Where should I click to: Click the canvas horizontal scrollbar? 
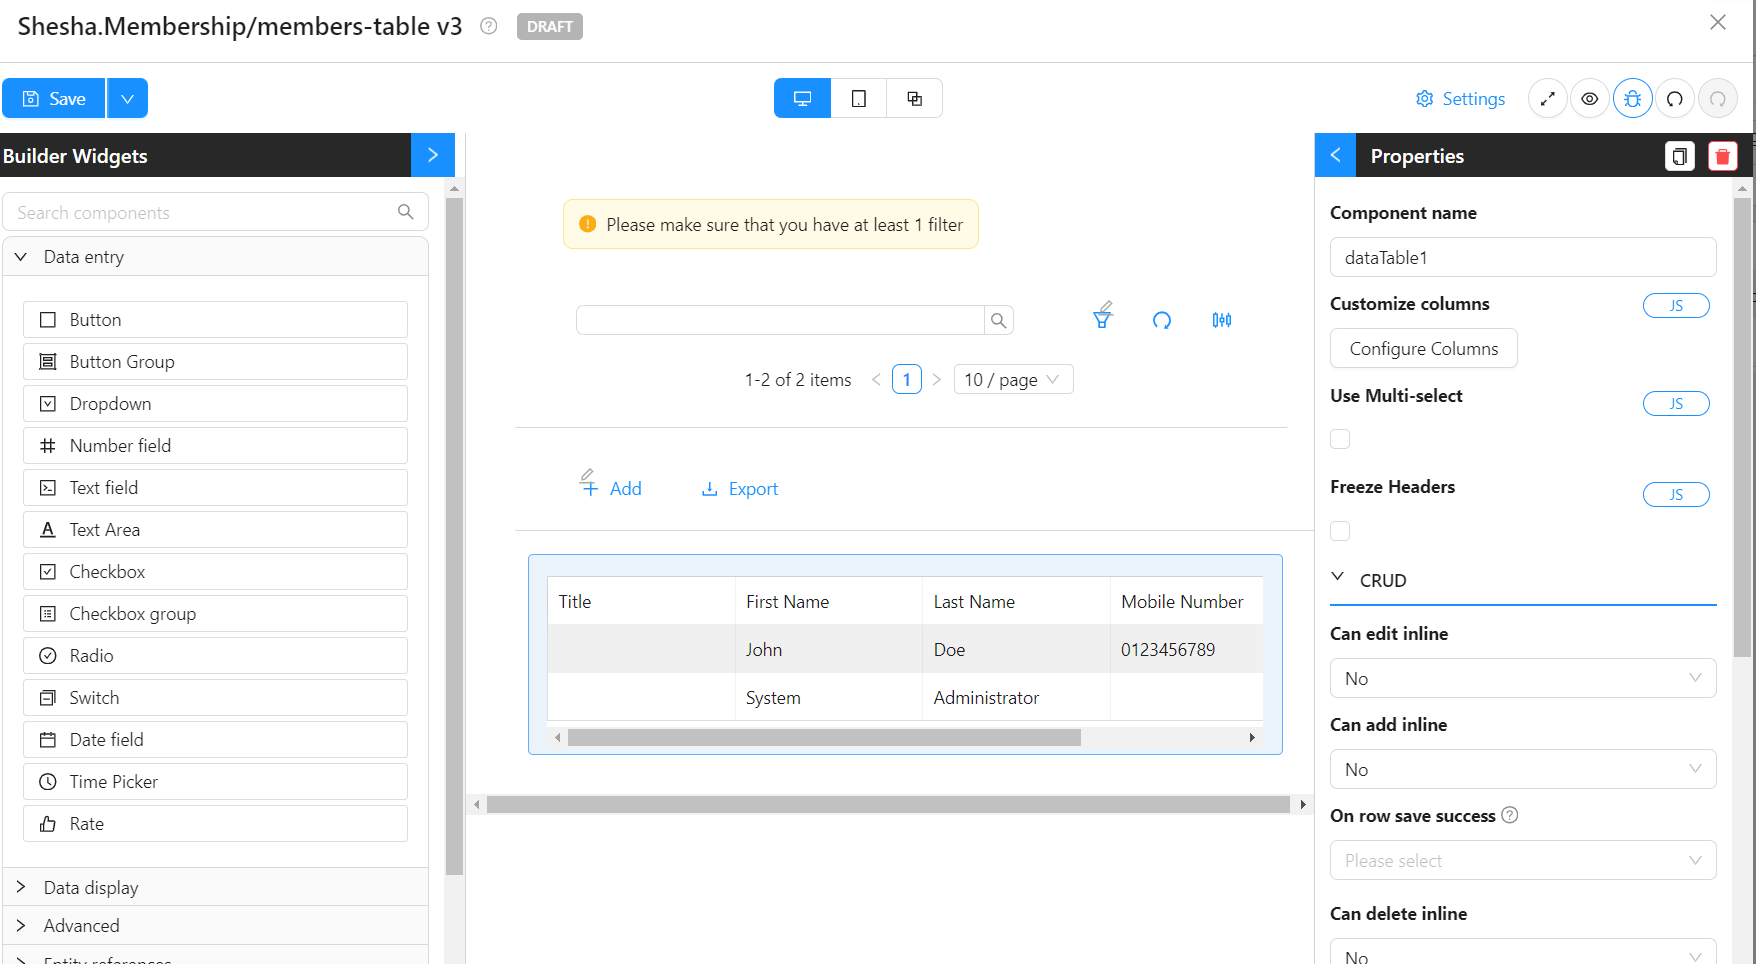pos(888,804)
